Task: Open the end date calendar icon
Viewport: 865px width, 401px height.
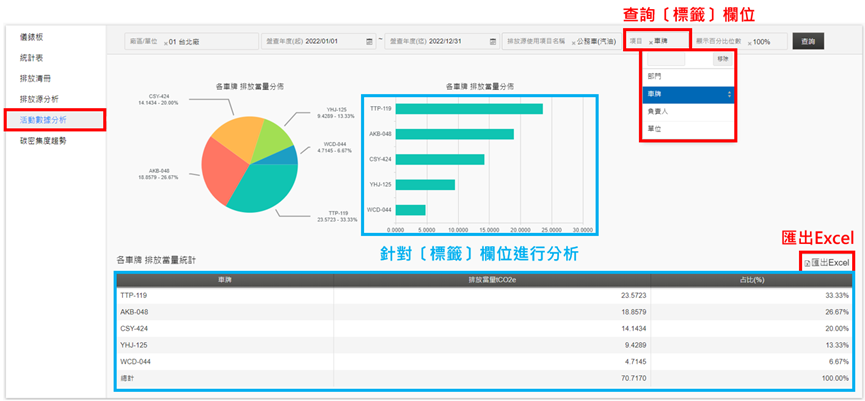Action: [493, 42]
